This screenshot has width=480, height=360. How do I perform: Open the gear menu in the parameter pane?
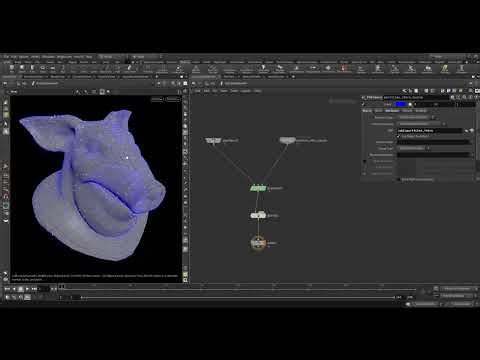[452, 97]
